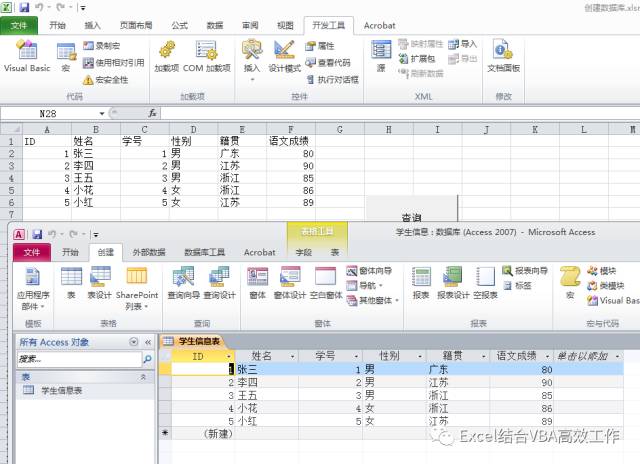Collapse the Access navigation pane
The image size is (640, 464).
[x=148, y=342]
